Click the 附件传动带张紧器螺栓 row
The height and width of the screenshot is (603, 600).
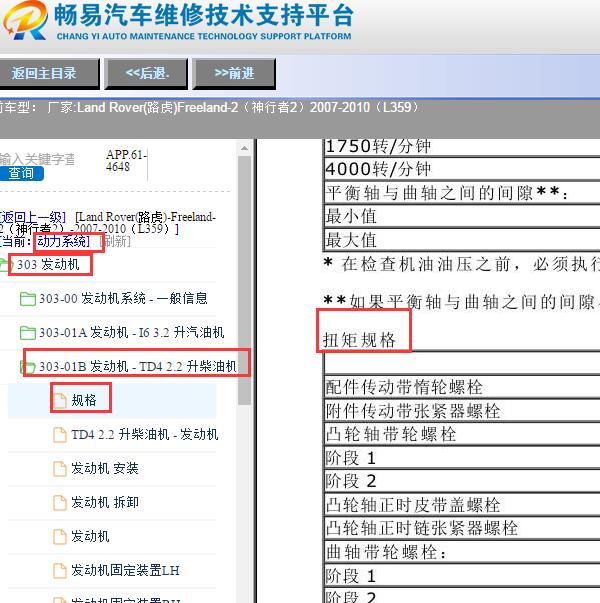click(x=462, y=411)
